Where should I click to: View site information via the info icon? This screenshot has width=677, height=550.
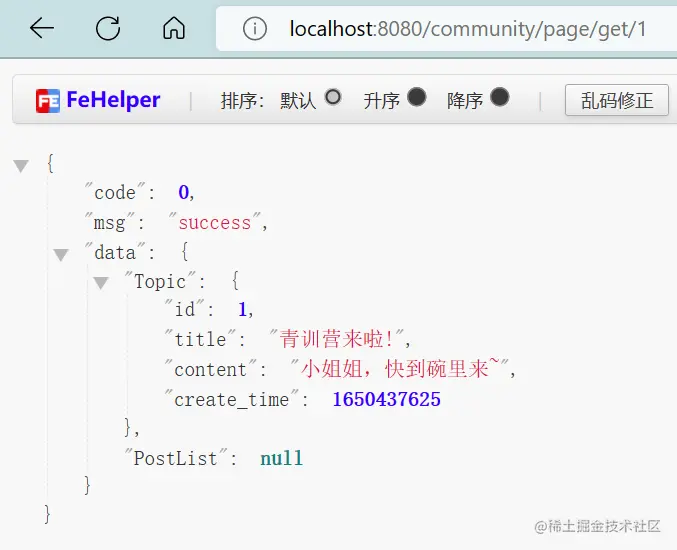coord(255,29)
